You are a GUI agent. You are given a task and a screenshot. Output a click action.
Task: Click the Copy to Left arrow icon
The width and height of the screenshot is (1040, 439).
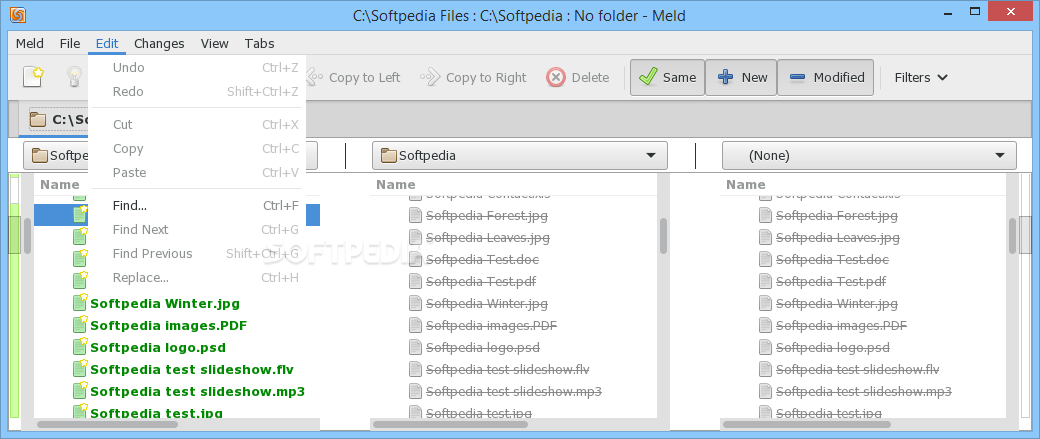(314, 78)
